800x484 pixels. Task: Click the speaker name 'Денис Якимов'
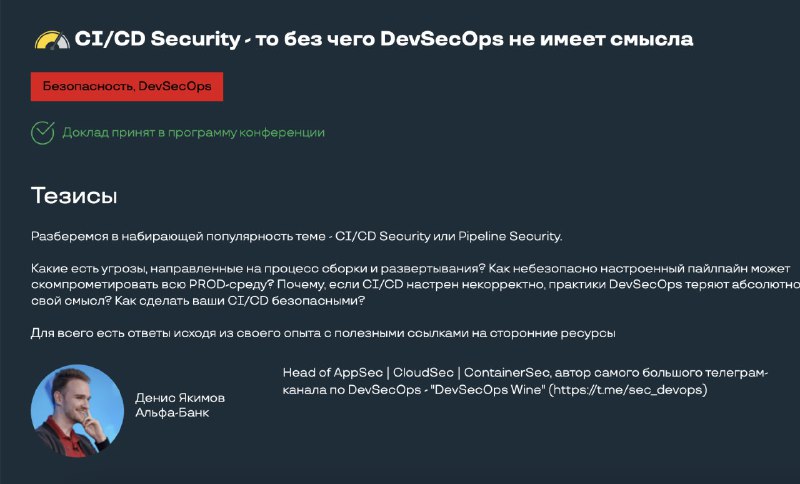pos(180,398)
